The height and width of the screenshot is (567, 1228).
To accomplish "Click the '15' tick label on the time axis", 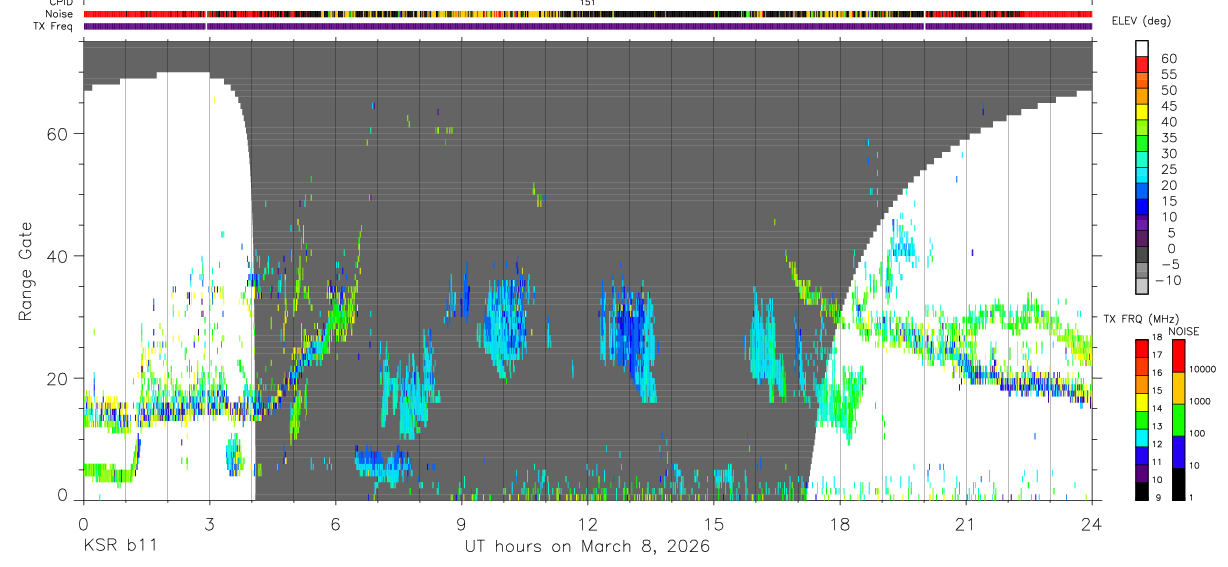I will coord(713,523).
